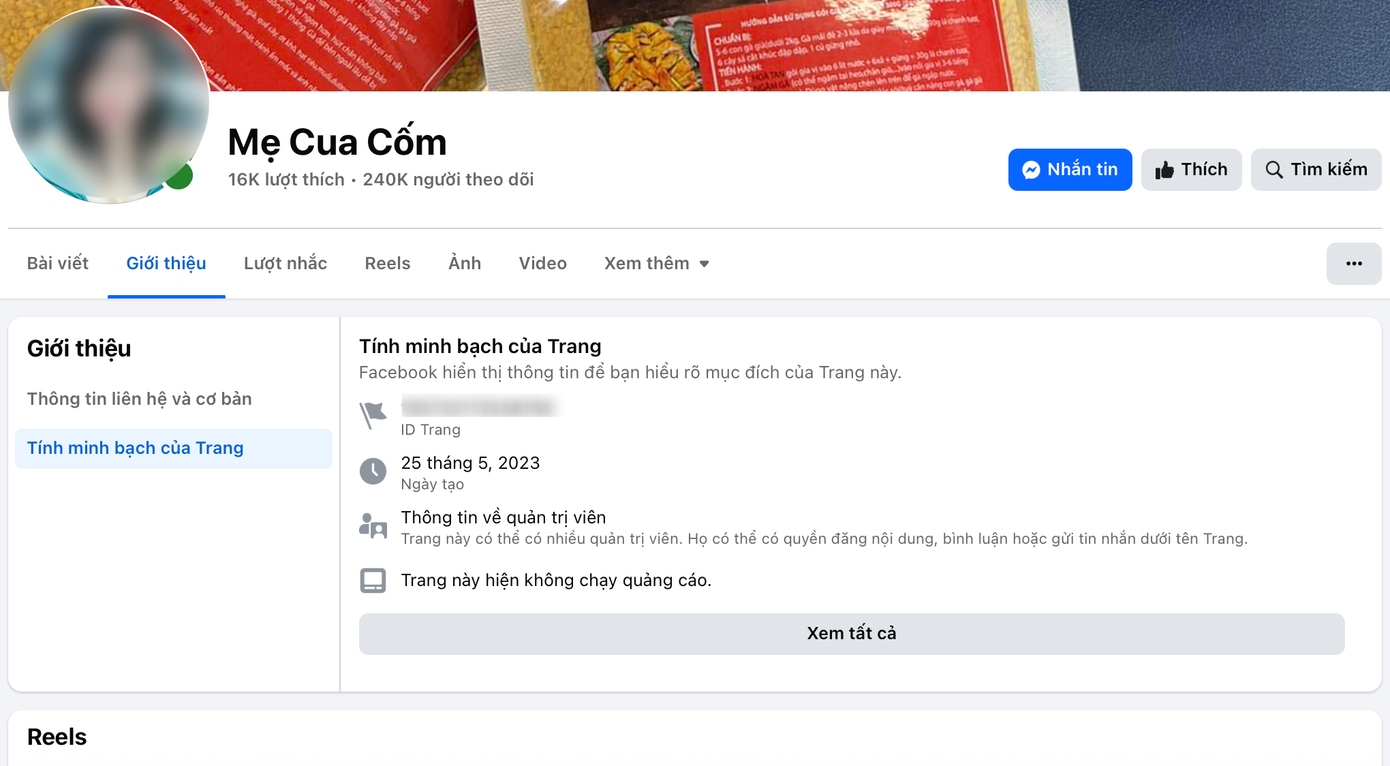Click the Messenger icon in Nhắn tin button
This screenshot has height=766, width=1390.
[x=1031, y=170]
